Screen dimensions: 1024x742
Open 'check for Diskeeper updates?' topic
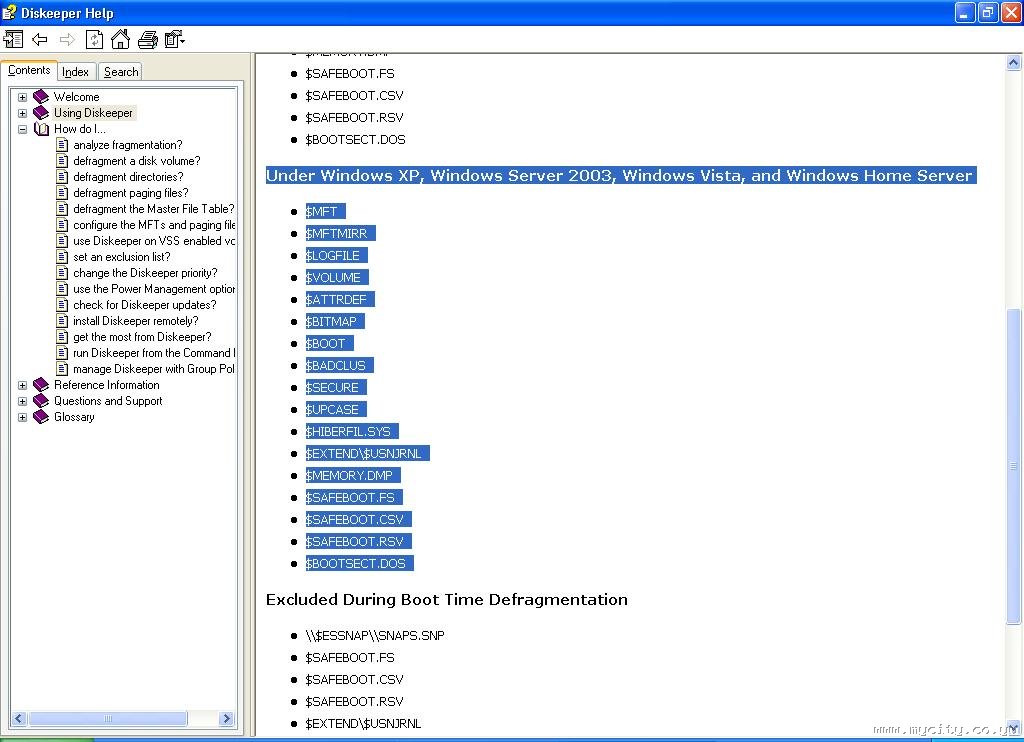144,305
